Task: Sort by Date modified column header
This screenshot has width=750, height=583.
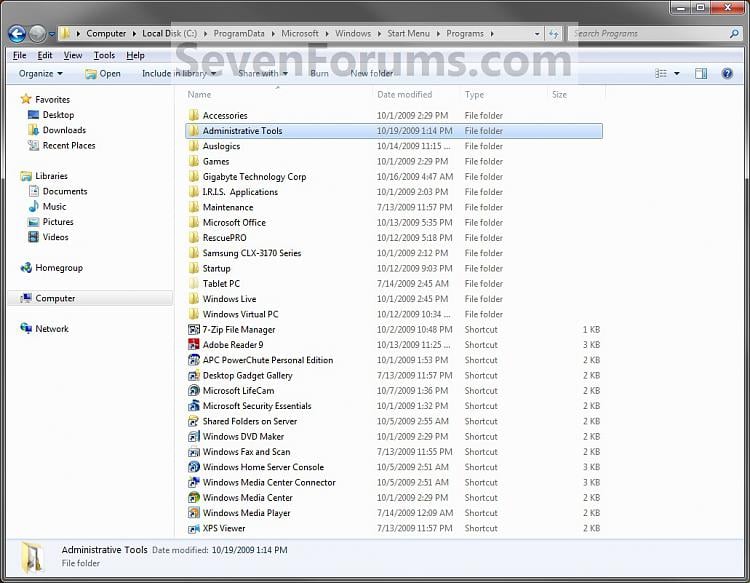Action: pyautogui.click(x=404, y=94)
